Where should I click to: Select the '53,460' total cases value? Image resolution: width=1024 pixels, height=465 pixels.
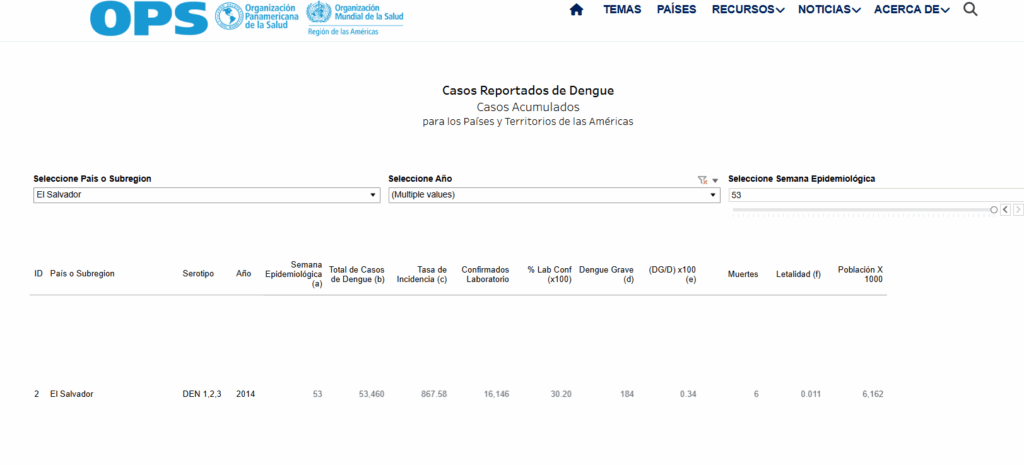click(372, 394)
